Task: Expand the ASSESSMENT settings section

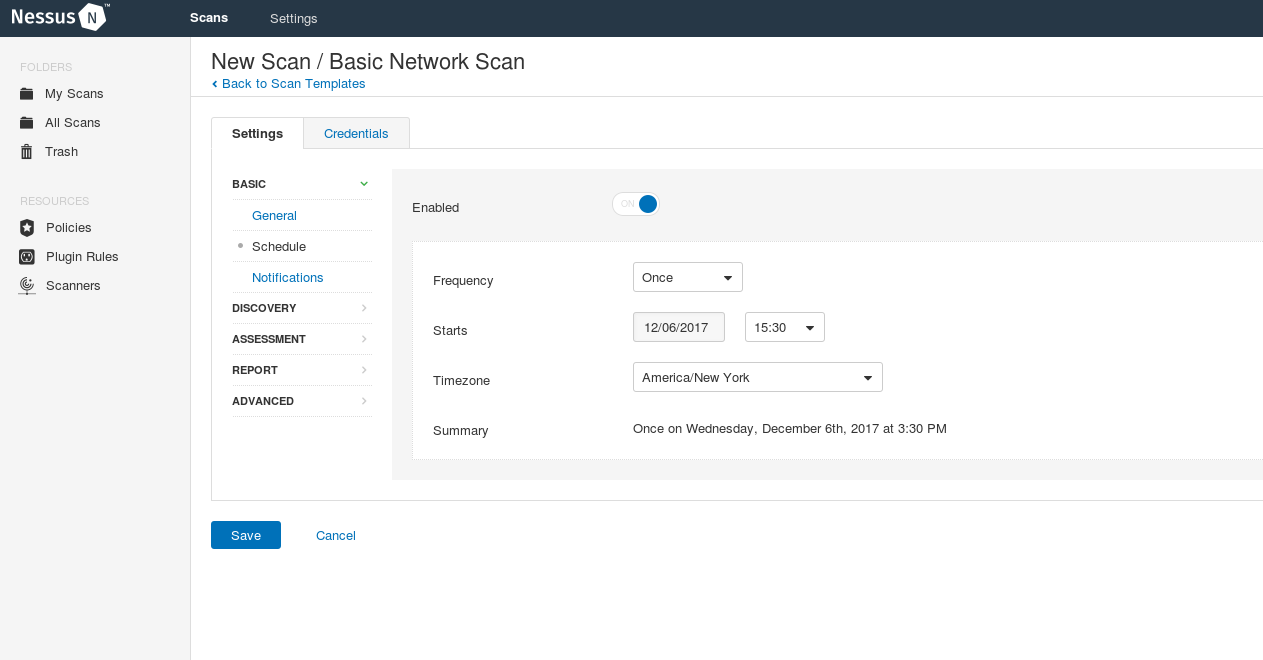Action: point(301,339)
